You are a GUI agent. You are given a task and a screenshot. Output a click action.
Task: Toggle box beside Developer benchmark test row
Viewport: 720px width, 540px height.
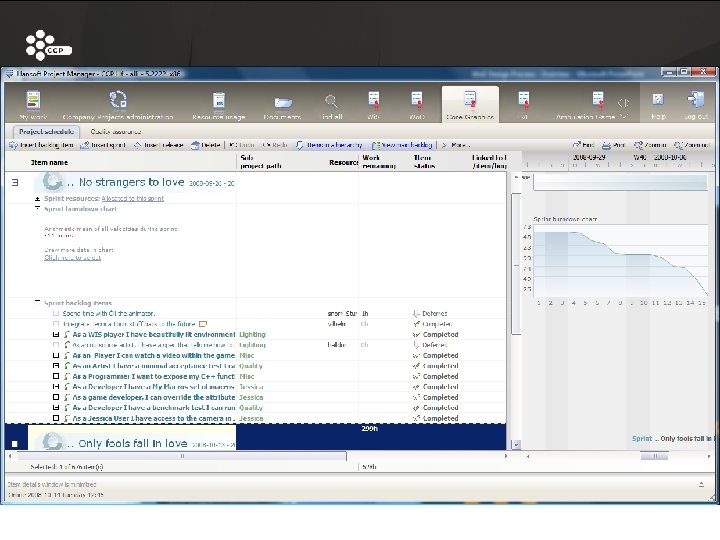click(x=56, y=408)
